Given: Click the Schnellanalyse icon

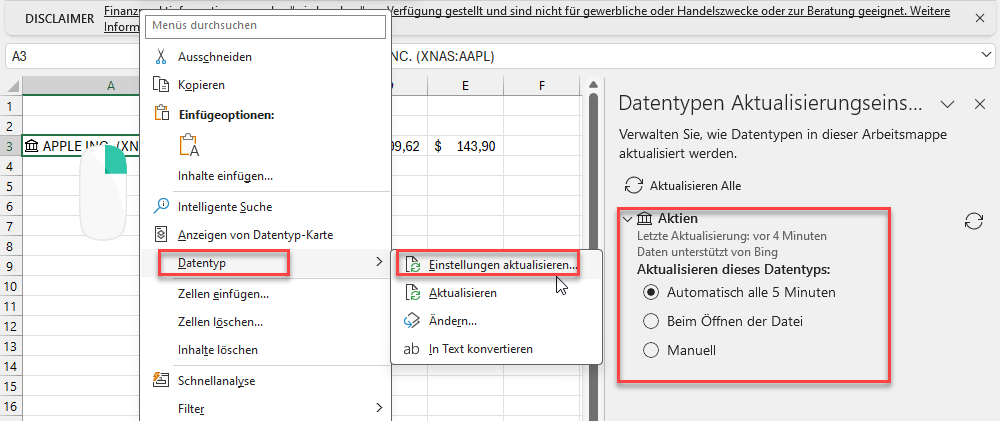Looking at the screenshot, I should tap(161, 380).
